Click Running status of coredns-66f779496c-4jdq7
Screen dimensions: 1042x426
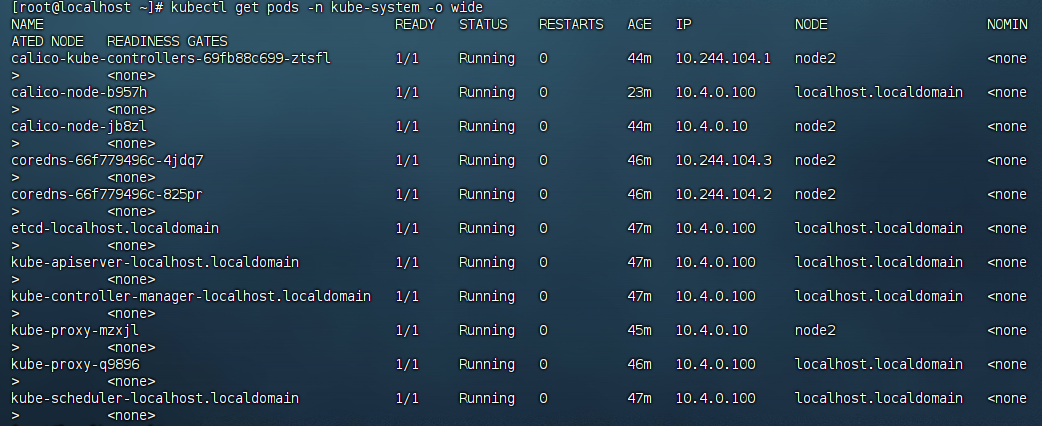click(486, 160)
